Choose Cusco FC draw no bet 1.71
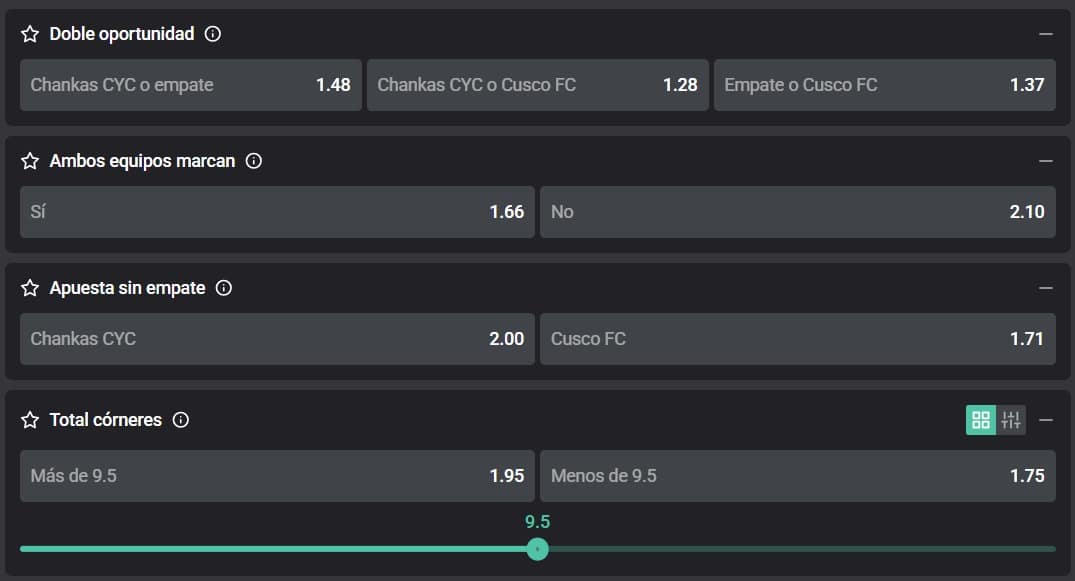The height and width of the screenshot is (581, 1075). click(797, 339)
